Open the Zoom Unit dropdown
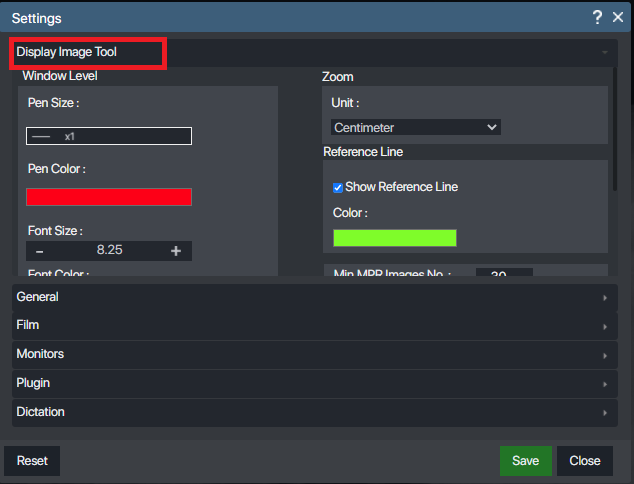 (415, 127)
